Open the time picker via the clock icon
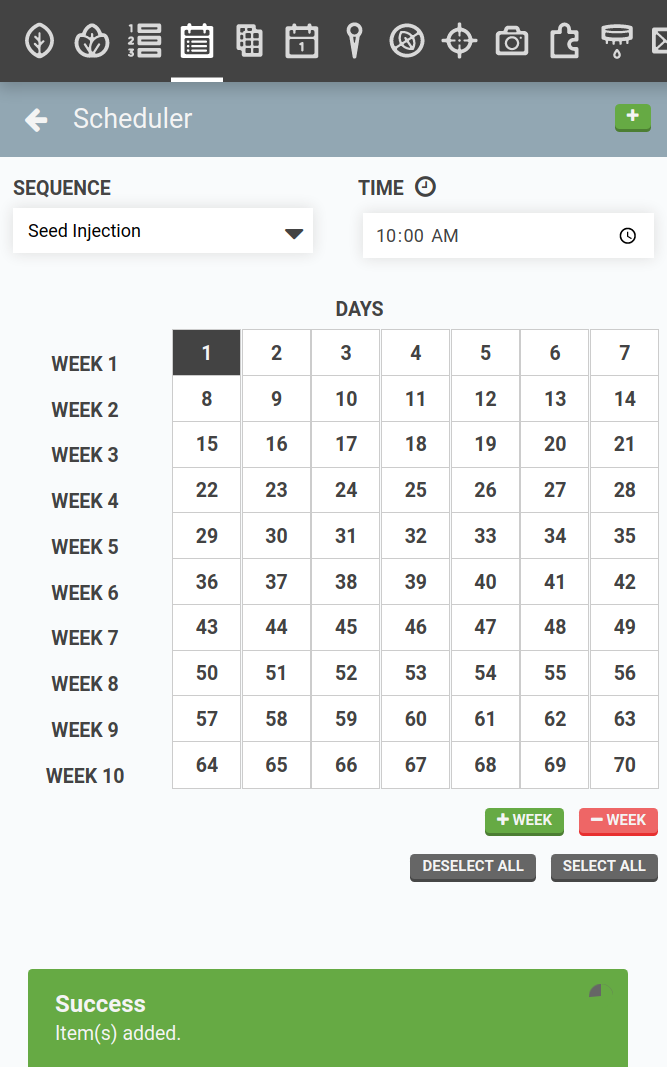 627,235
